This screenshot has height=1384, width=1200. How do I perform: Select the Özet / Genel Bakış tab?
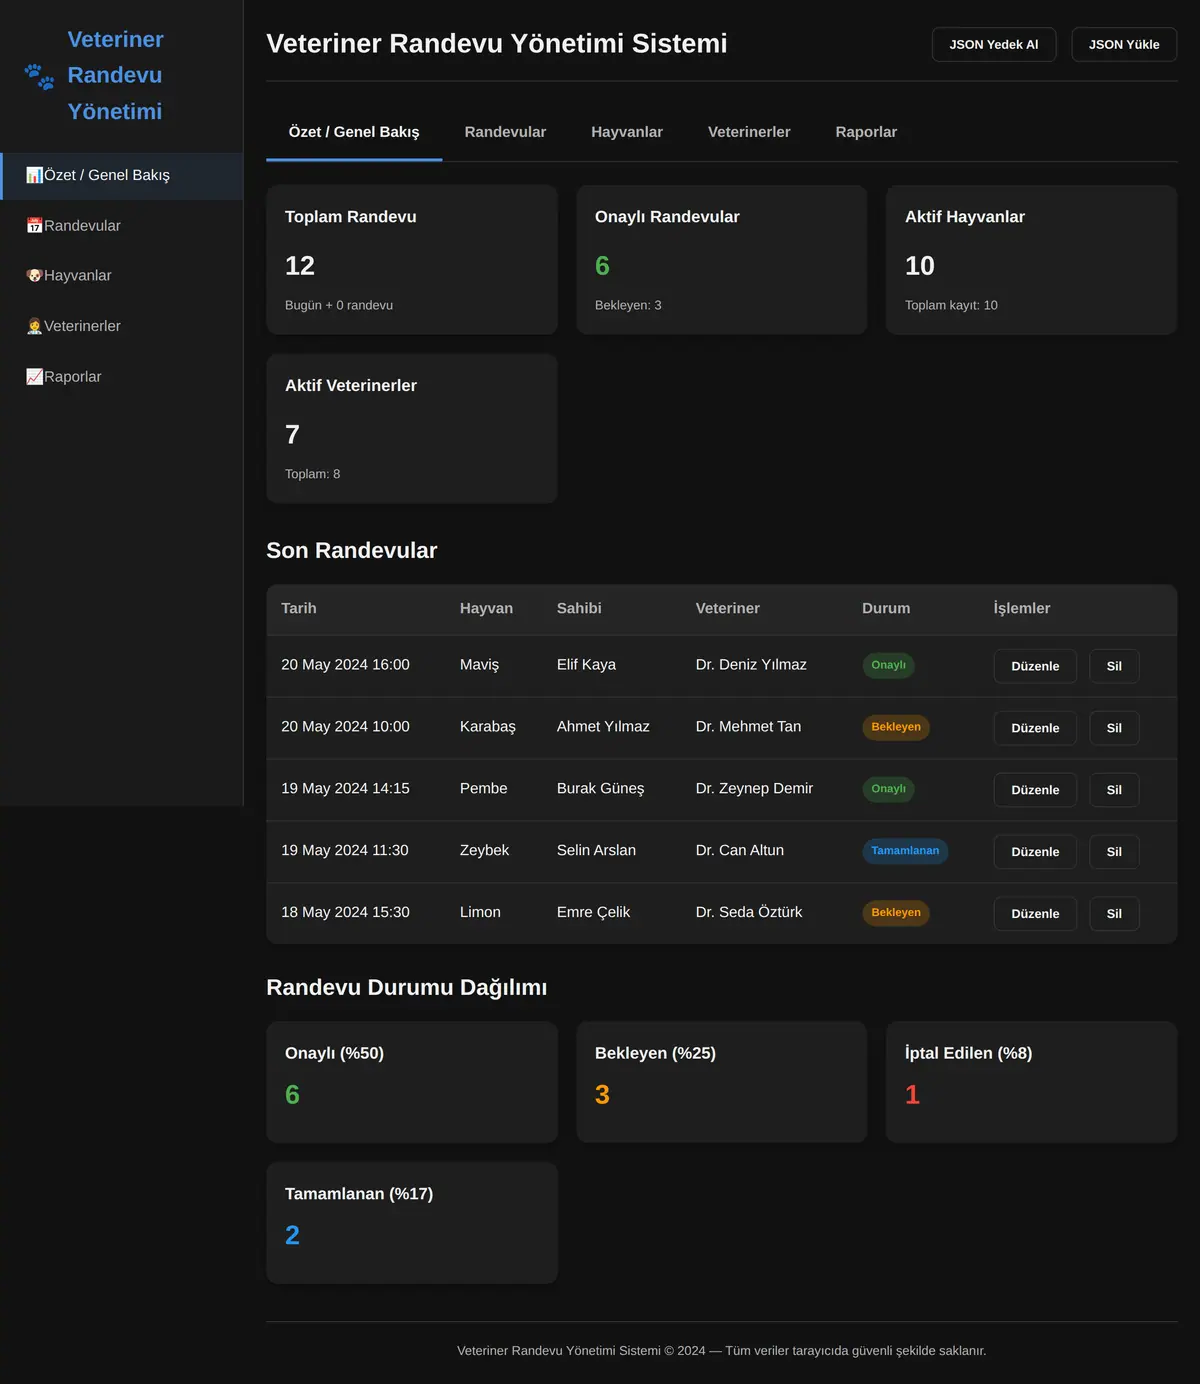[x=354, y=132]
